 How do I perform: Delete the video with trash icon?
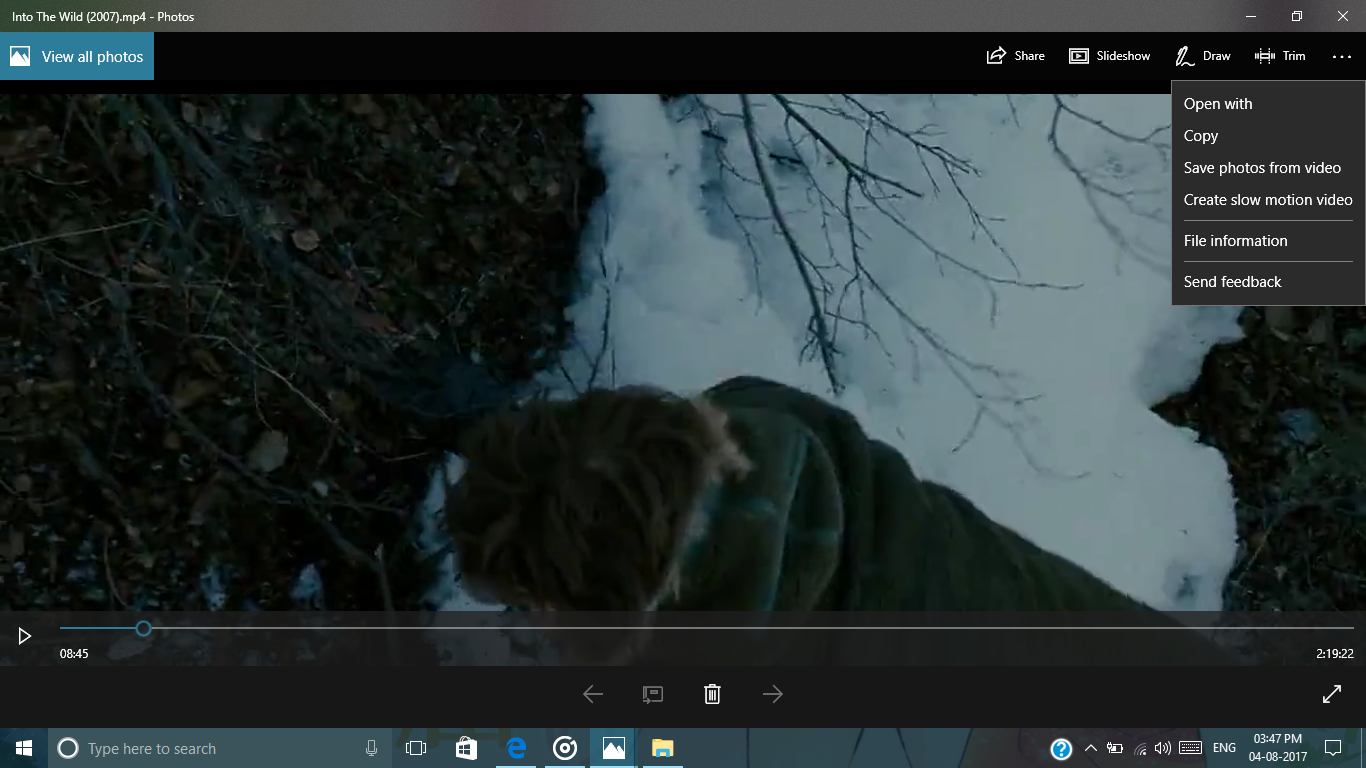click(x=712, y=694)
